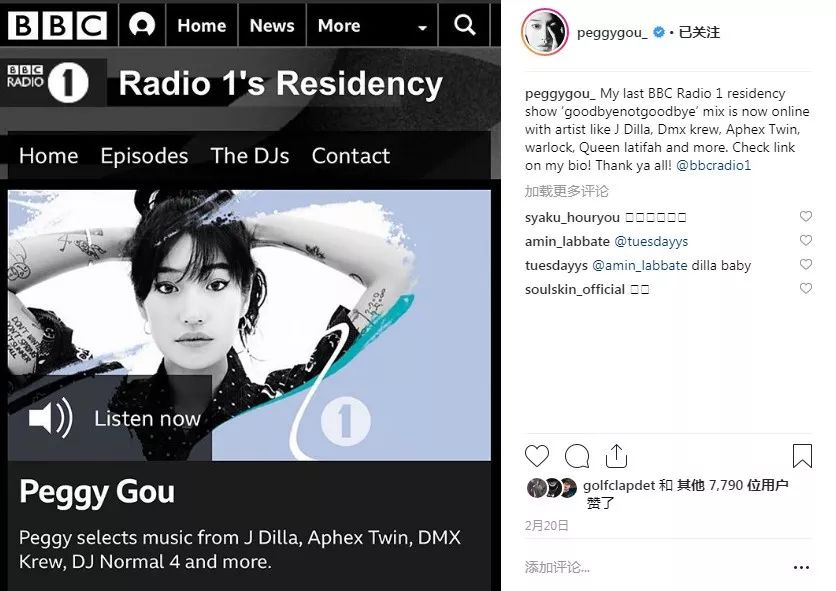This screenshot has width=836, height=591.
Task: Open the Episodes tab
Action: pyautogui.click(x=144, y=156)
